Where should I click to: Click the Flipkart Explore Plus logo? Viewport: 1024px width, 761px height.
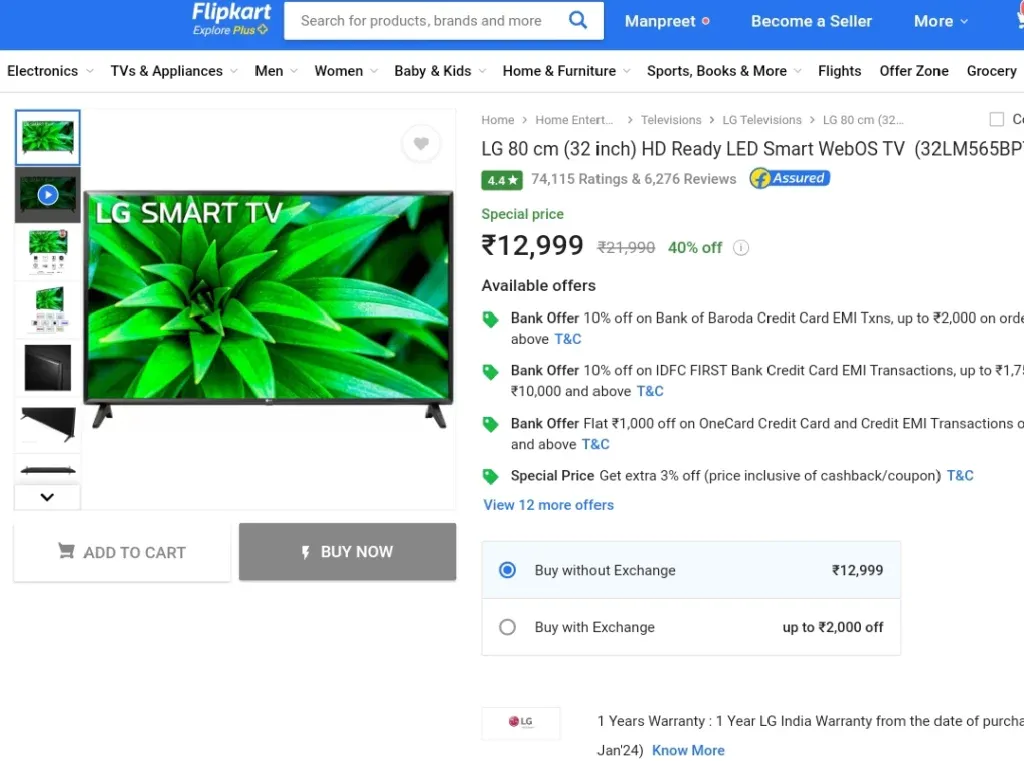pos(231,19)
